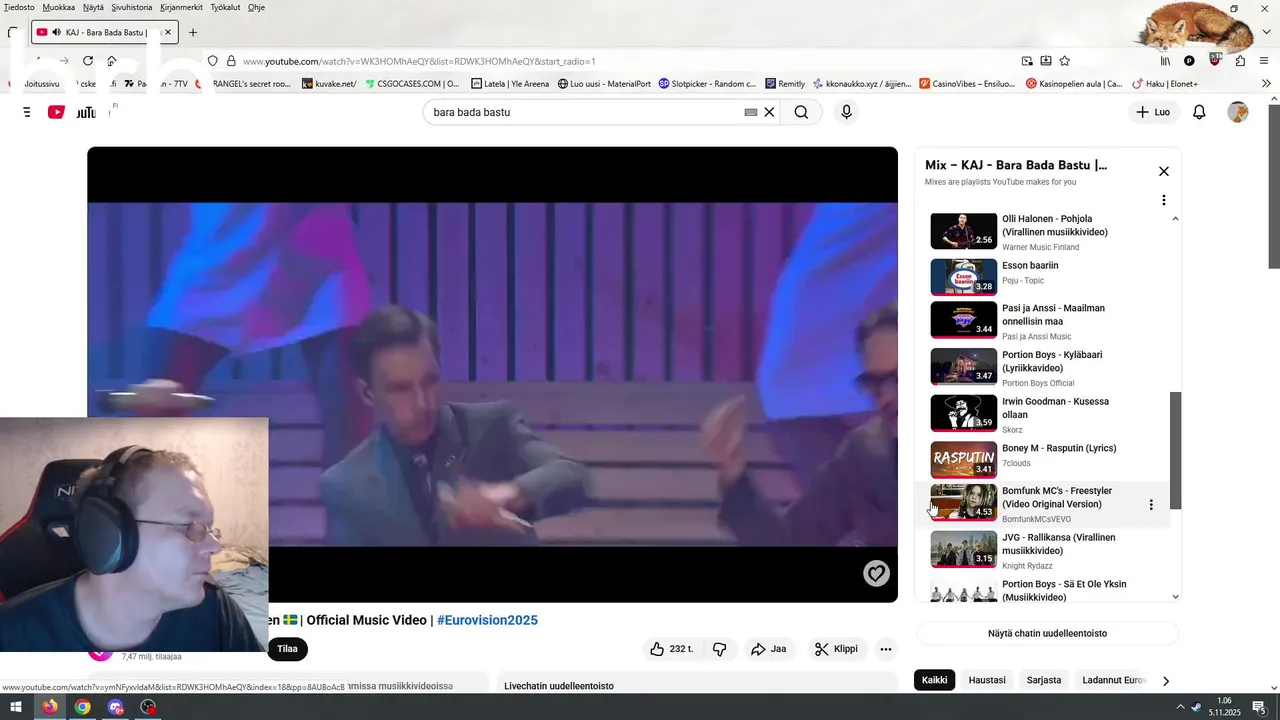Open the Kirjanmerkit menu
The width and height of the screenshot is (1280, 720).
pyautogui.click(x=181, y=7)
